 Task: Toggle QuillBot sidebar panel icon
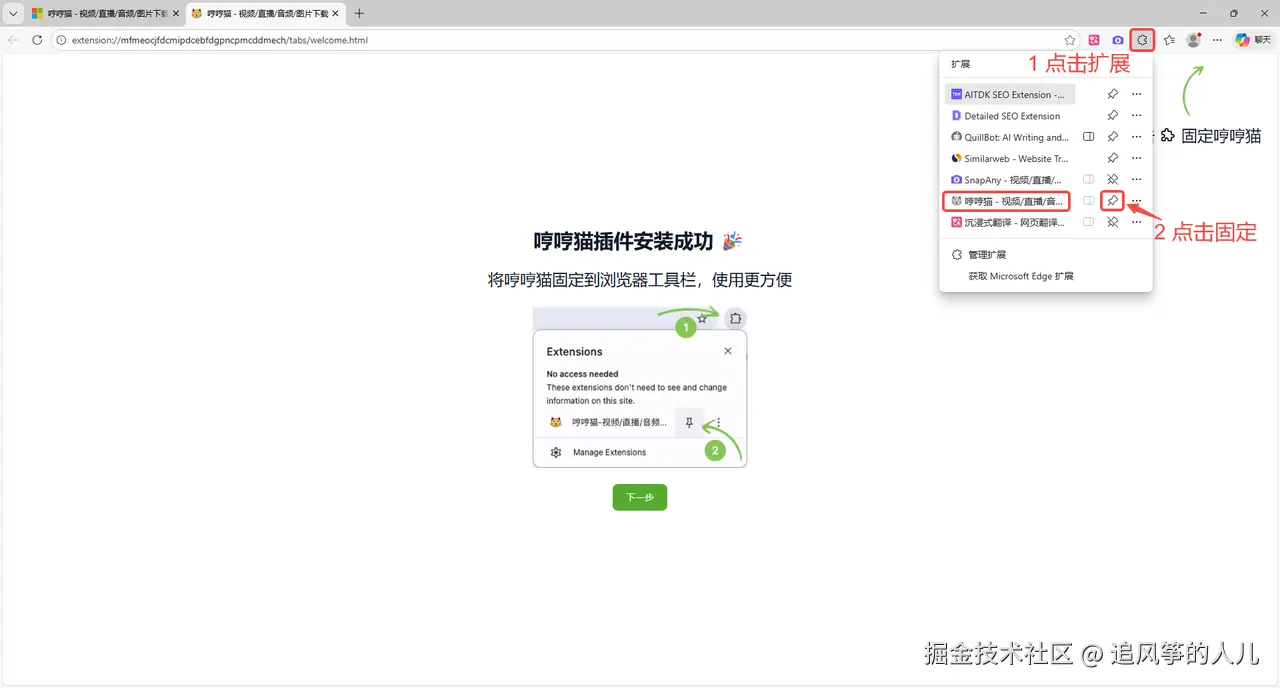tap(1088, 137)
